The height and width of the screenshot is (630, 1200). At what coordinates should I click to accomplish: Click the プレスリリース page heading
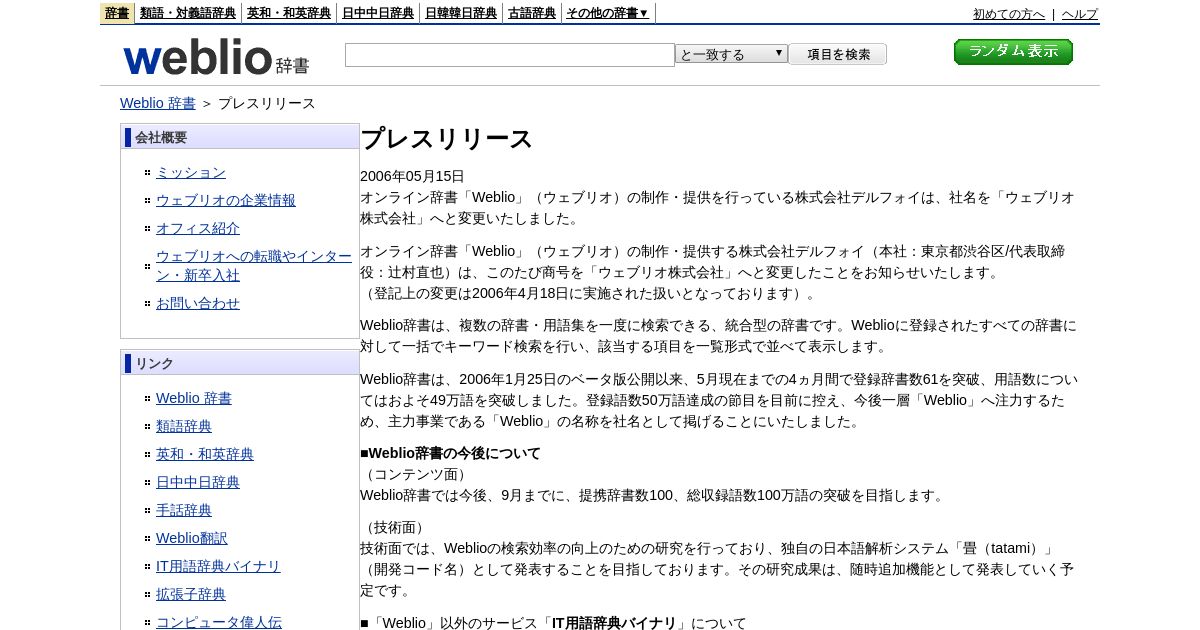pyautogui.click(x=447, y=139)
